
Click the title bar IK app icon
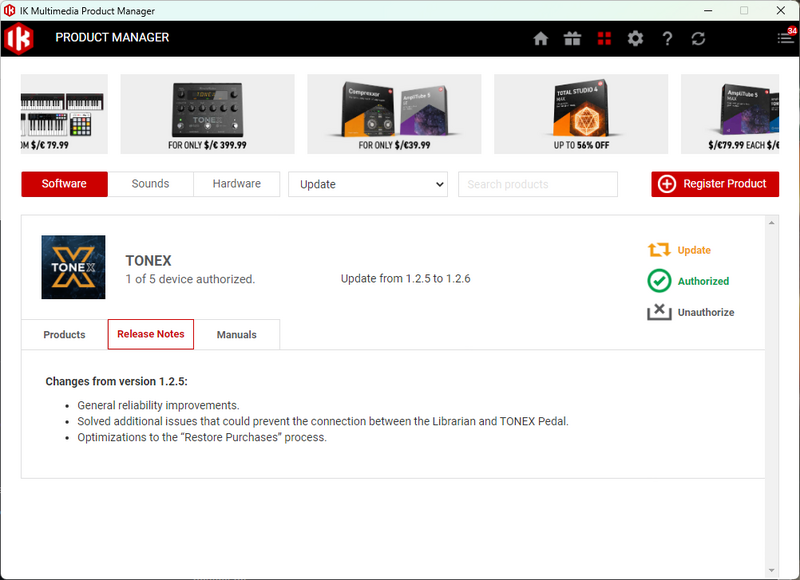pos(10,10)
